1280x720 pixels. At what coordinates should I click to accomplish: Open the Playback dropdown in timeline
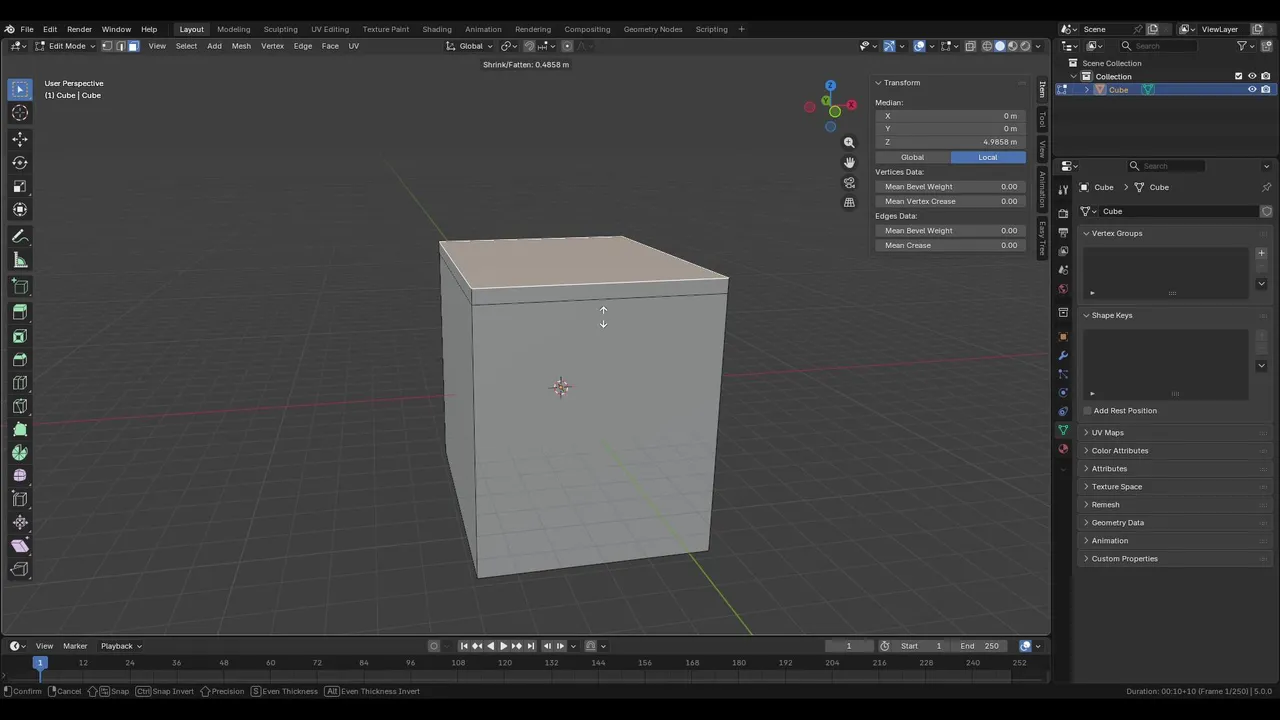coord(121,646)
